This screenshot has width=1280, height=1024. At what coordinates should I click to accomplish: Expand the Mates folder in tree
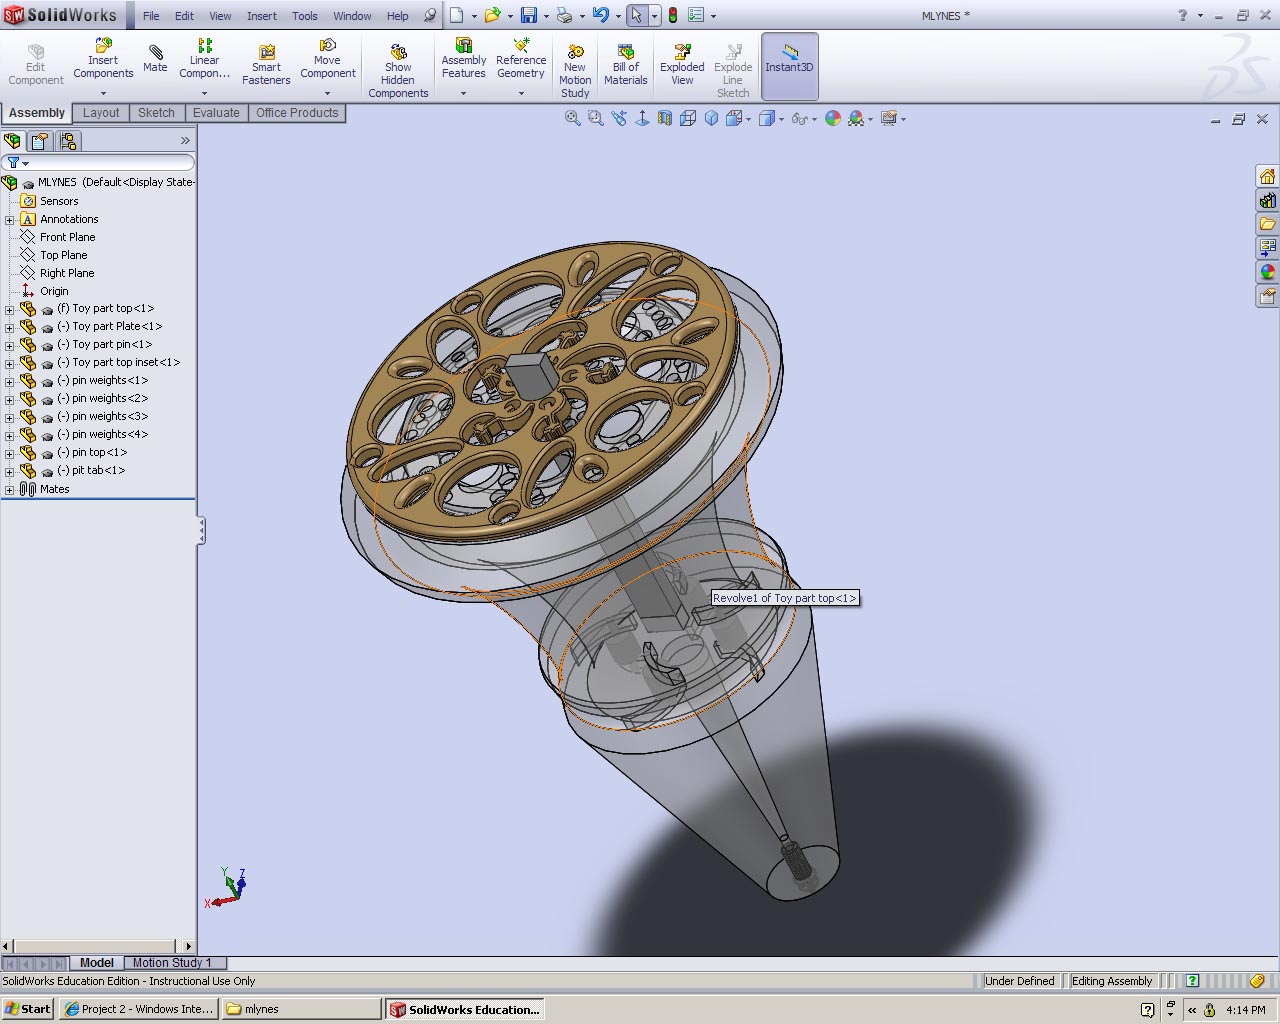coord(10,489)
